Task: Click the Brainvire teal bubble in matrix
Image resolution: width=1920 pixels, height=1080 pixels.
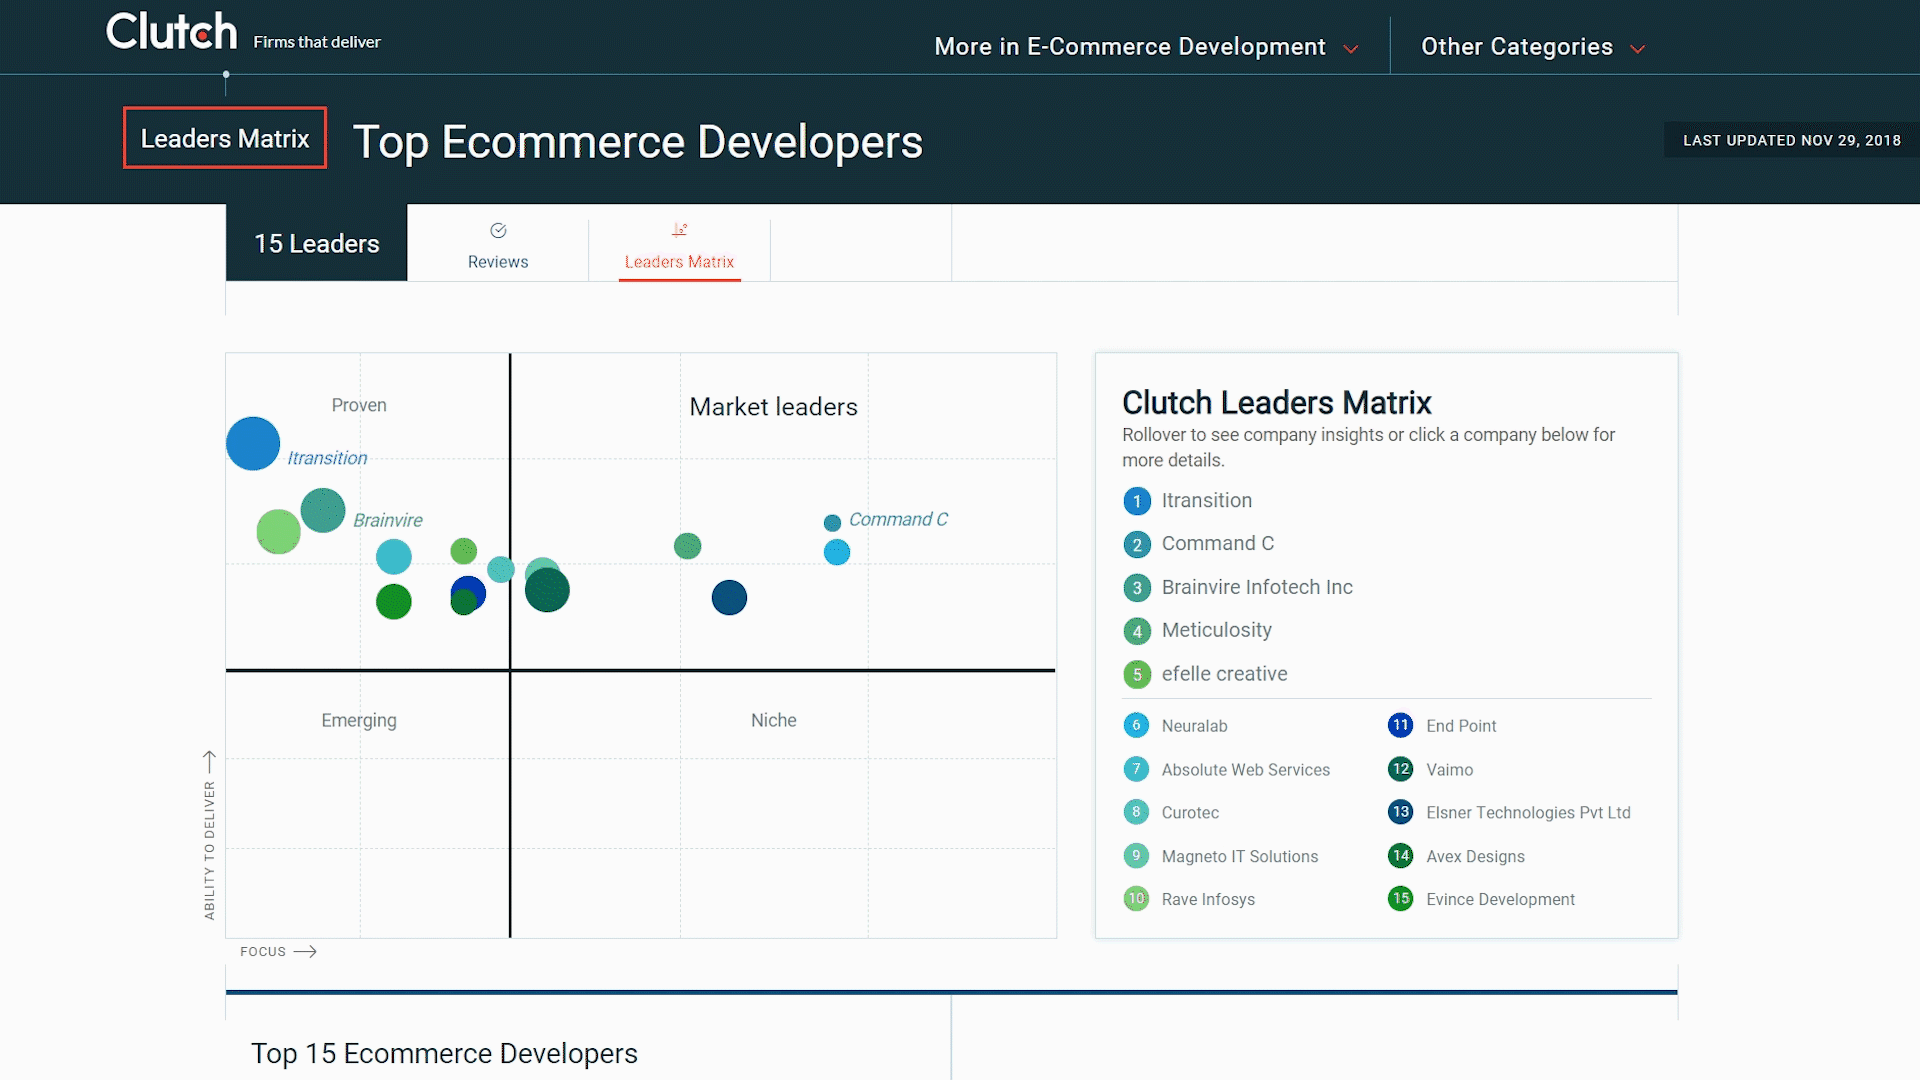Action: [323, 510]
